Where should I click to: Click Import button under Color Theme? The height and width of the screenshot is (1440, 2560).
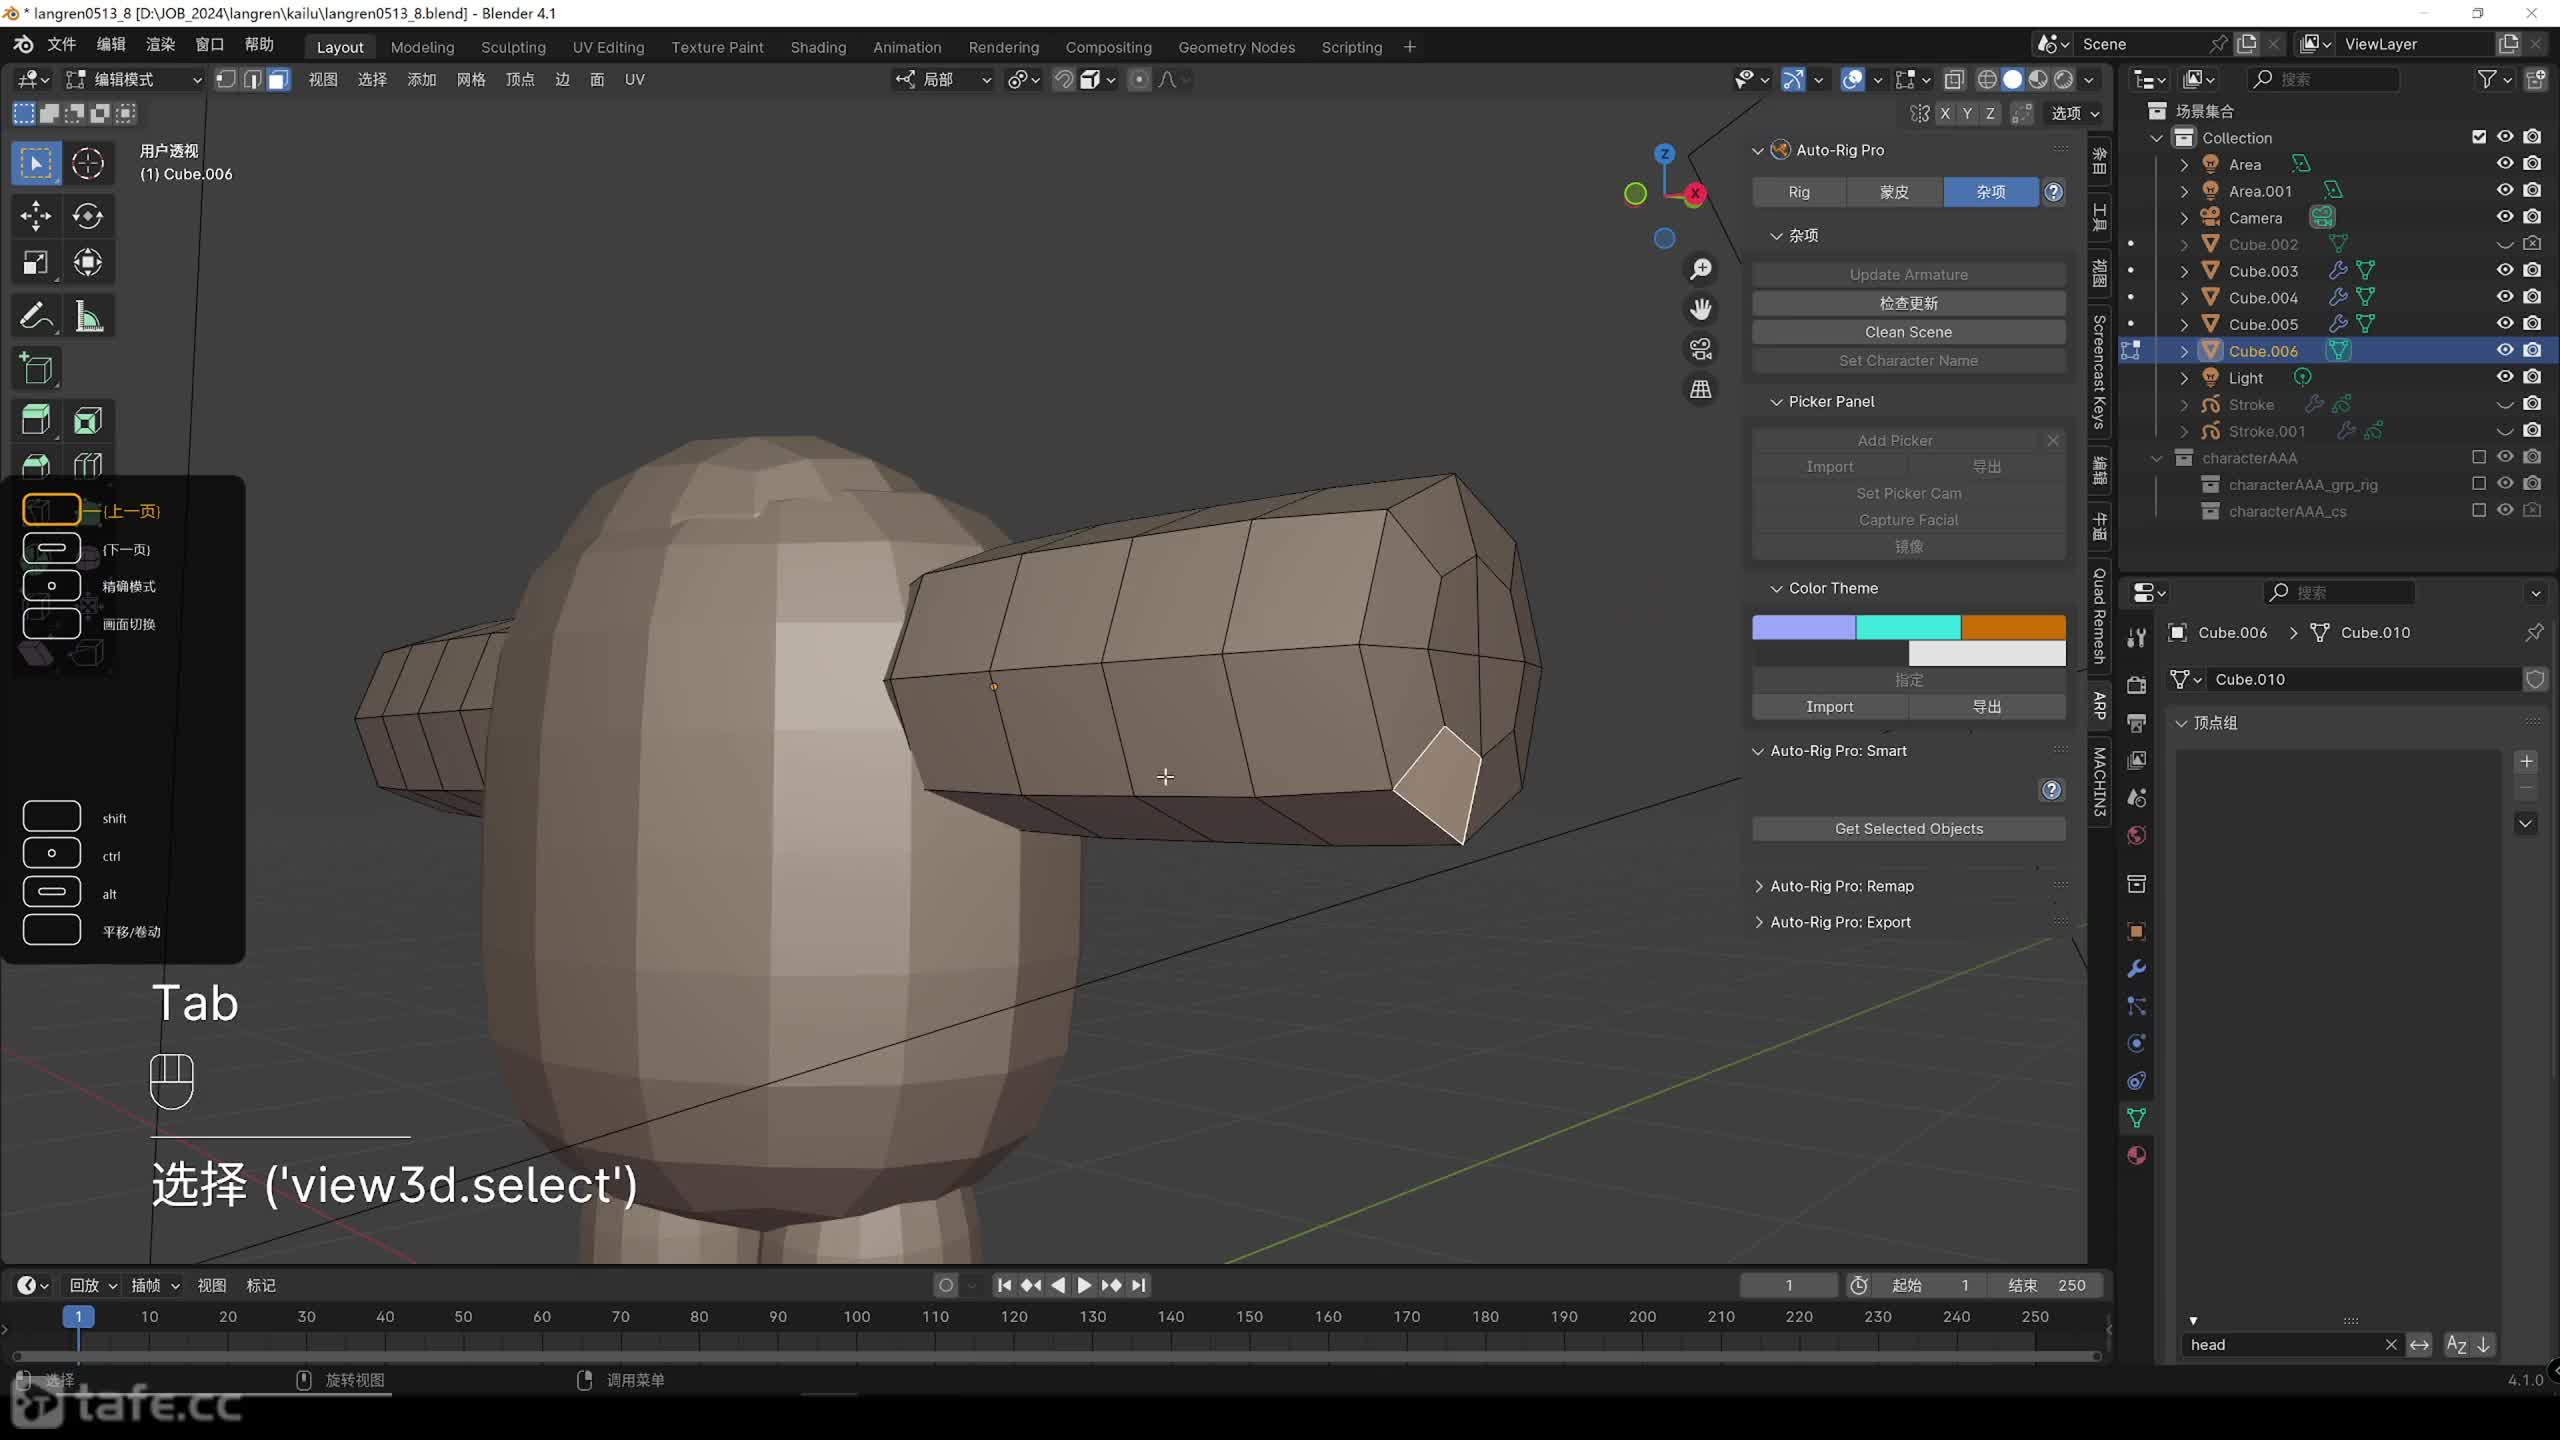coord(1830,707)
